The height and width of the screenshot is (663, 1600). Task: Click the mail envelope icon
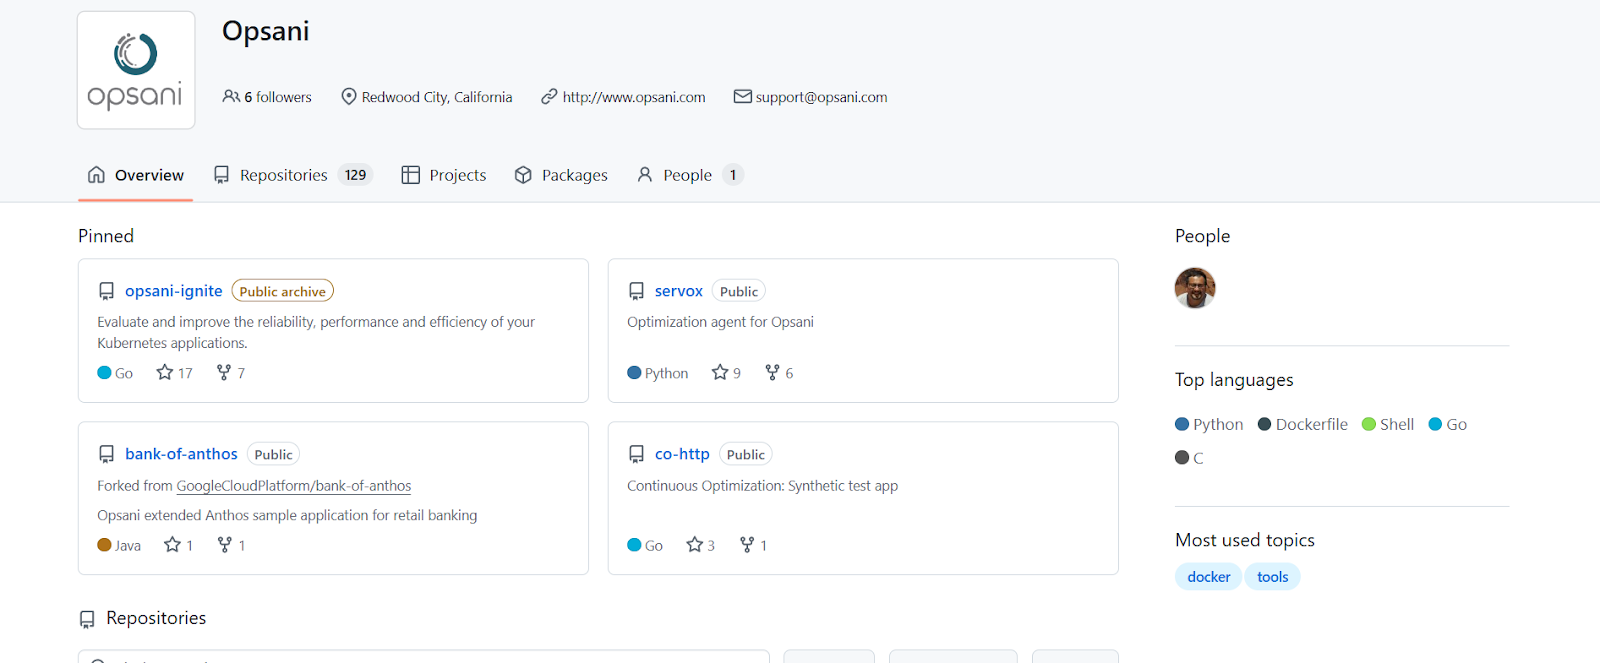[x=742, y=97]
